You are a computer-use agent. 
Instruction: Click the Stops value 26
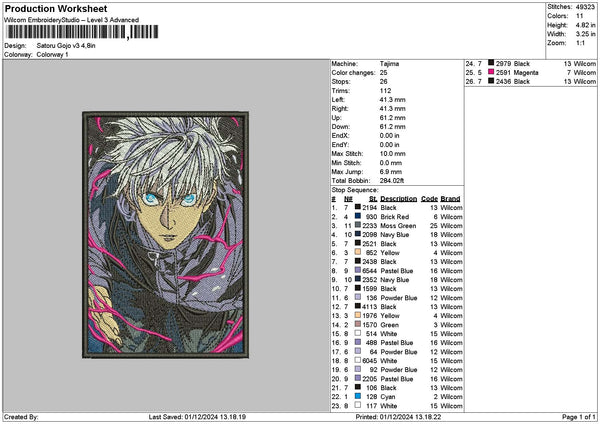pos(383,82)
